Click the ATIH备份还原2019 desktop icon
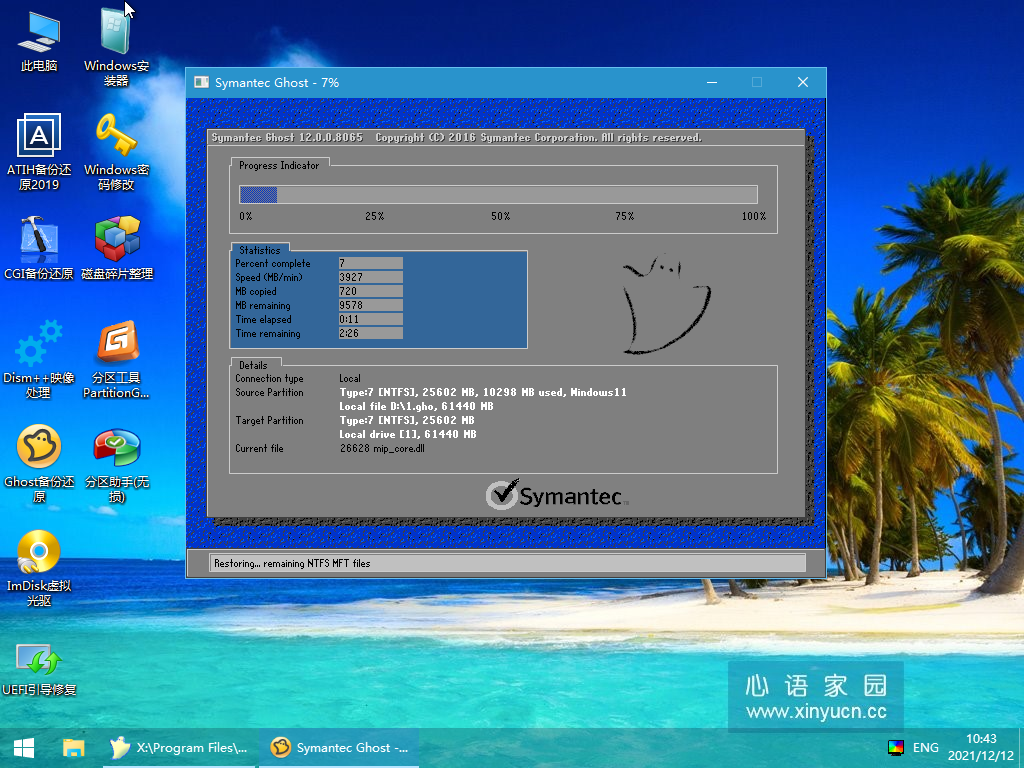Image resolution: width=1024 pixels, height=768 pixels. tap(39, 152)
